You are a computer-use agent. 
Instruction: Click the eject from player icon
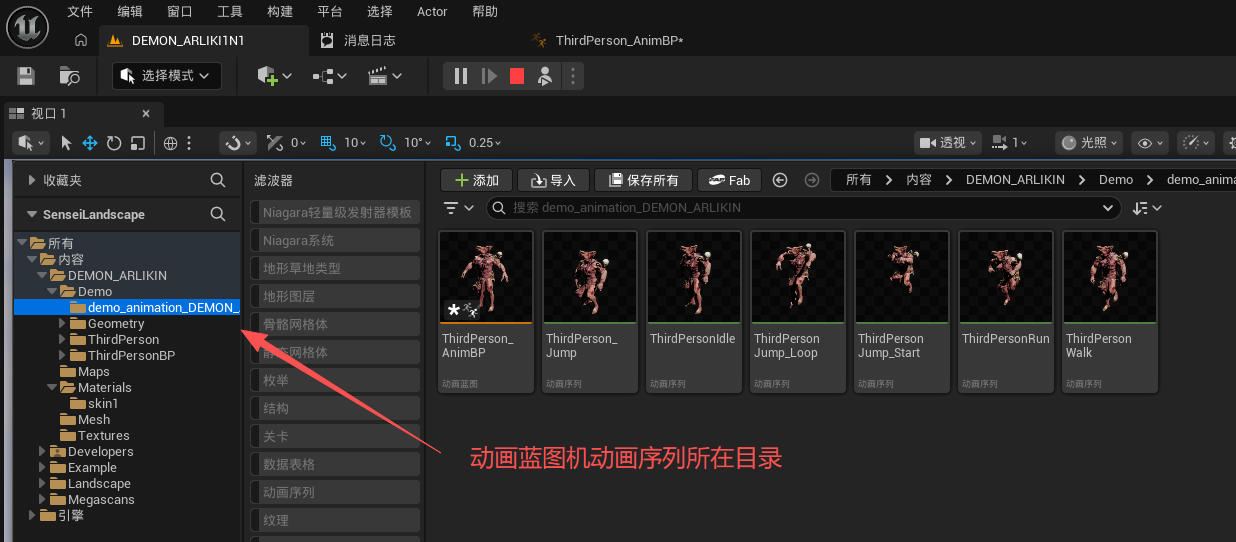pyautogui.click(x=545, y=76)
